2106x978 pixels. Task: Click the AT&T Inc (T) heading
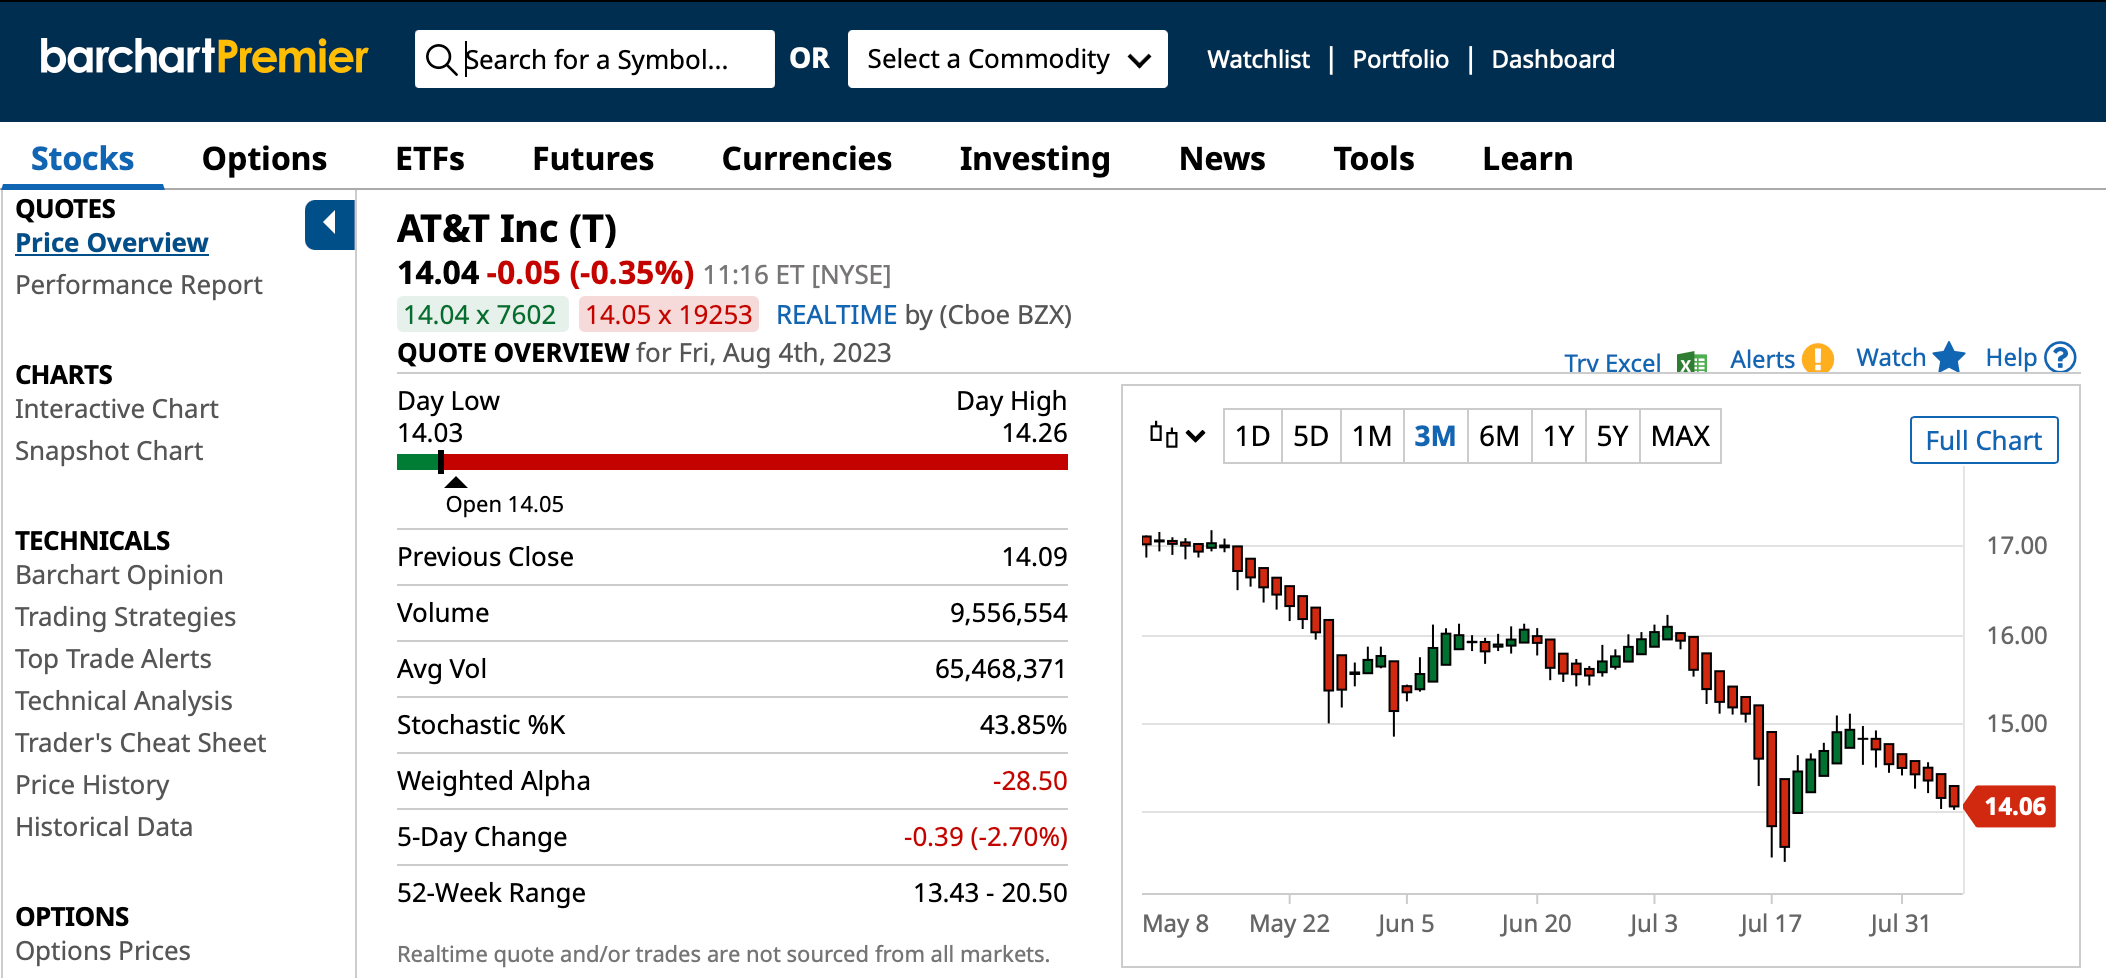507,229
